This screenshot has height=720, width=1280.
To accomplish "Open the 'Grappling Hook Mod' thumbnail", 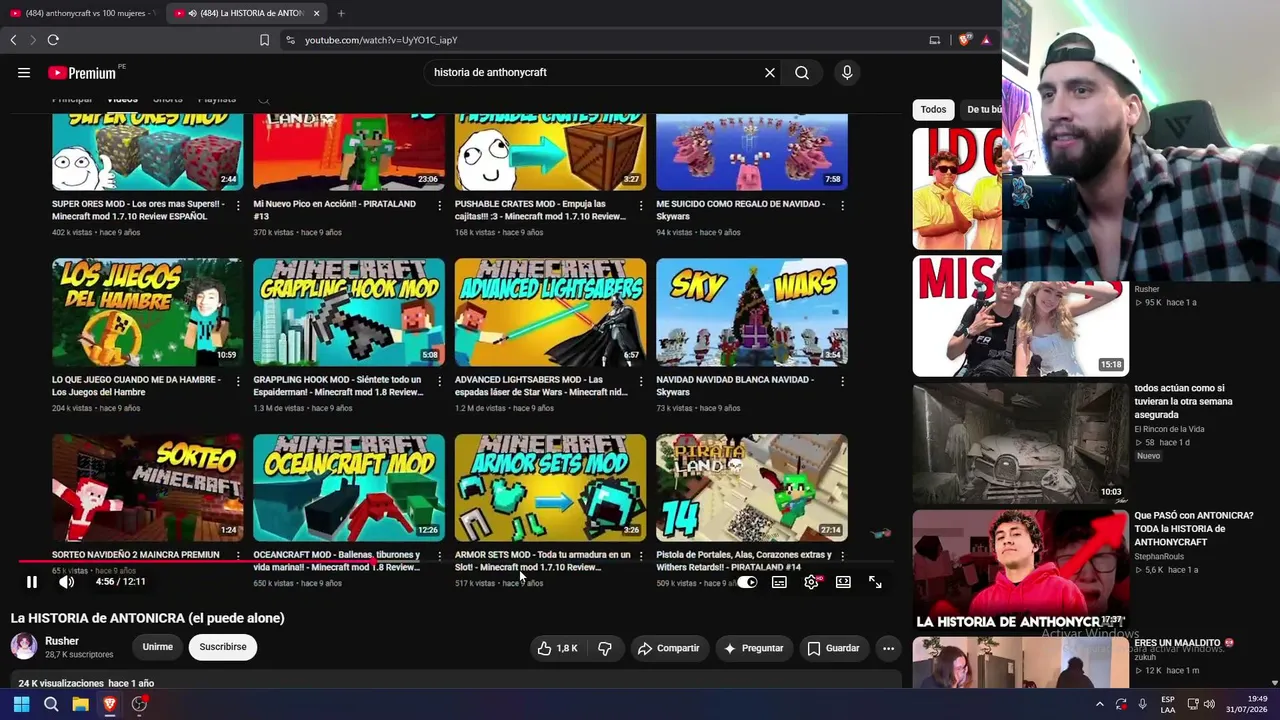I will (349, 312).
